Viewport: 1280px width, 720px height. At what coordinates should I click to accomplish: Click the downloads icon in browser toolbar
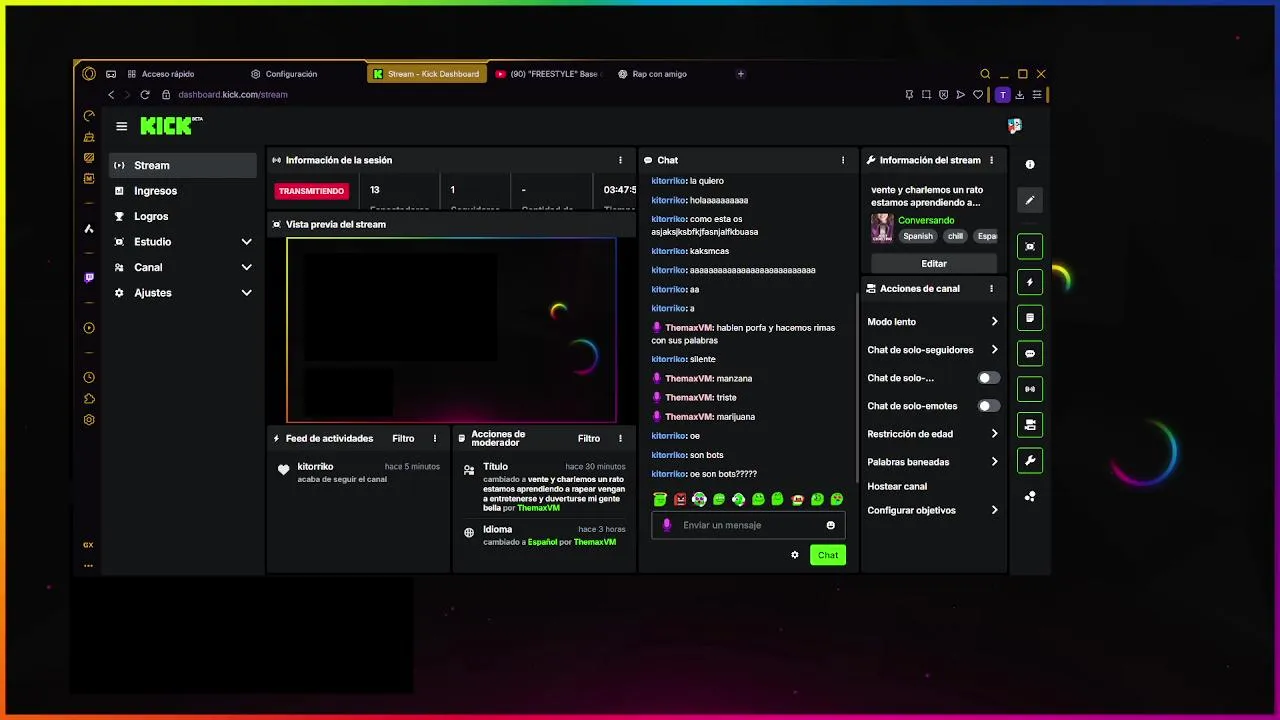click(1019, 95)
